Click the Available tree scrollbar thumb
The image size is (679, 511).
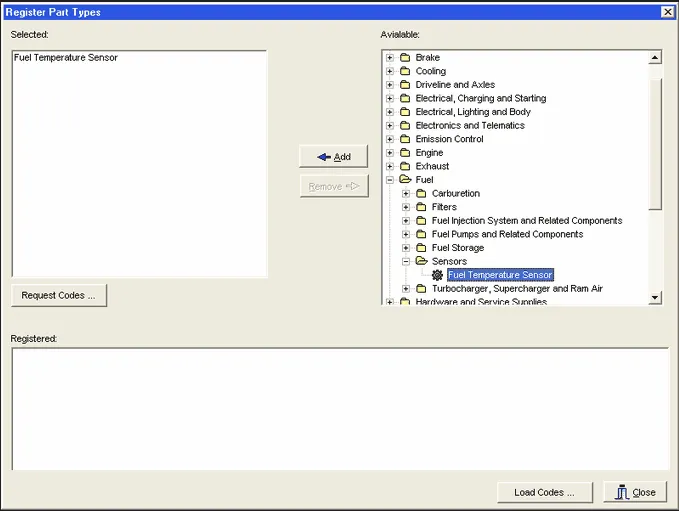point(655,143)
